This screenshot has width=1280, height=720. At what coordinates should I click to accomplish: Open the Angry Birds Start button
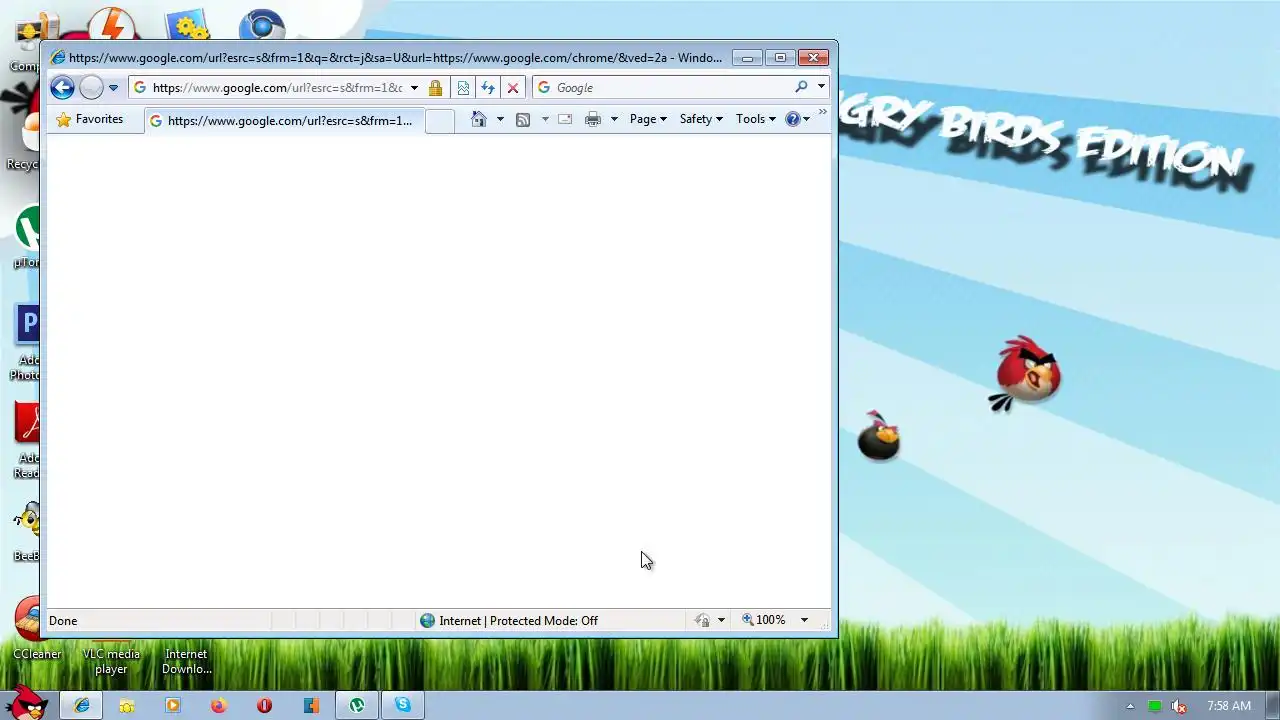(25, 704)
